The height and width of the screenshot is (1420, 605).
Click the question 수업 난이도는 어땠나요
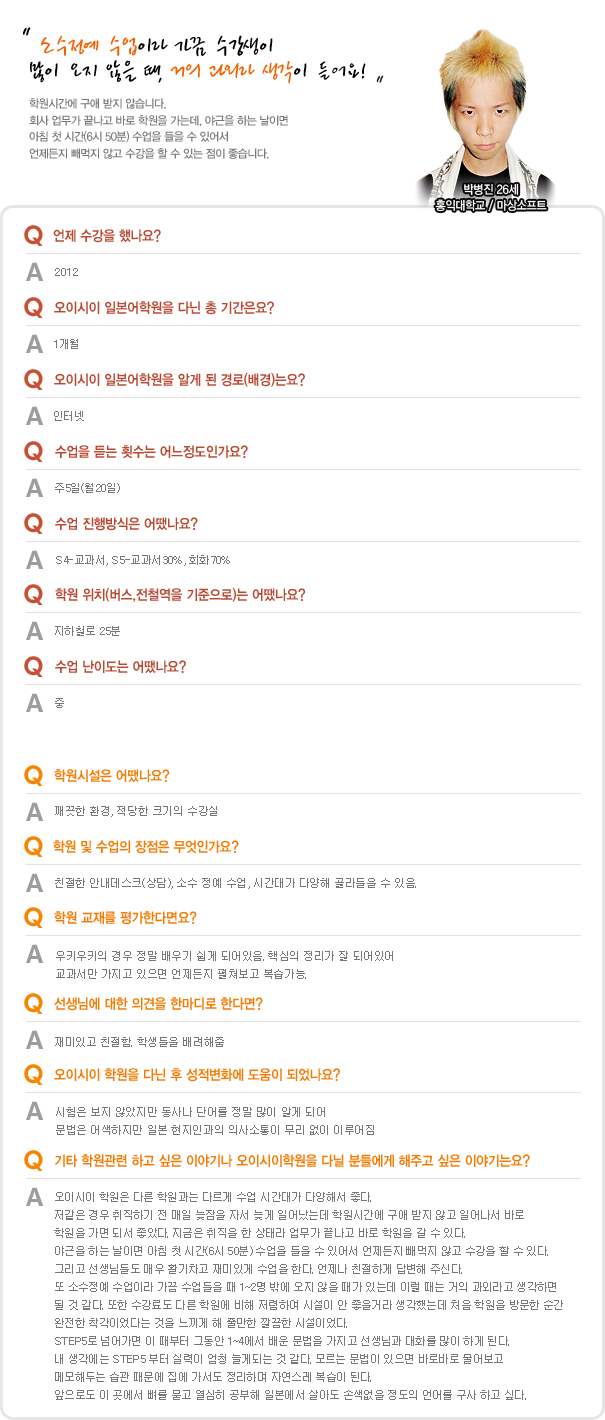120,667
